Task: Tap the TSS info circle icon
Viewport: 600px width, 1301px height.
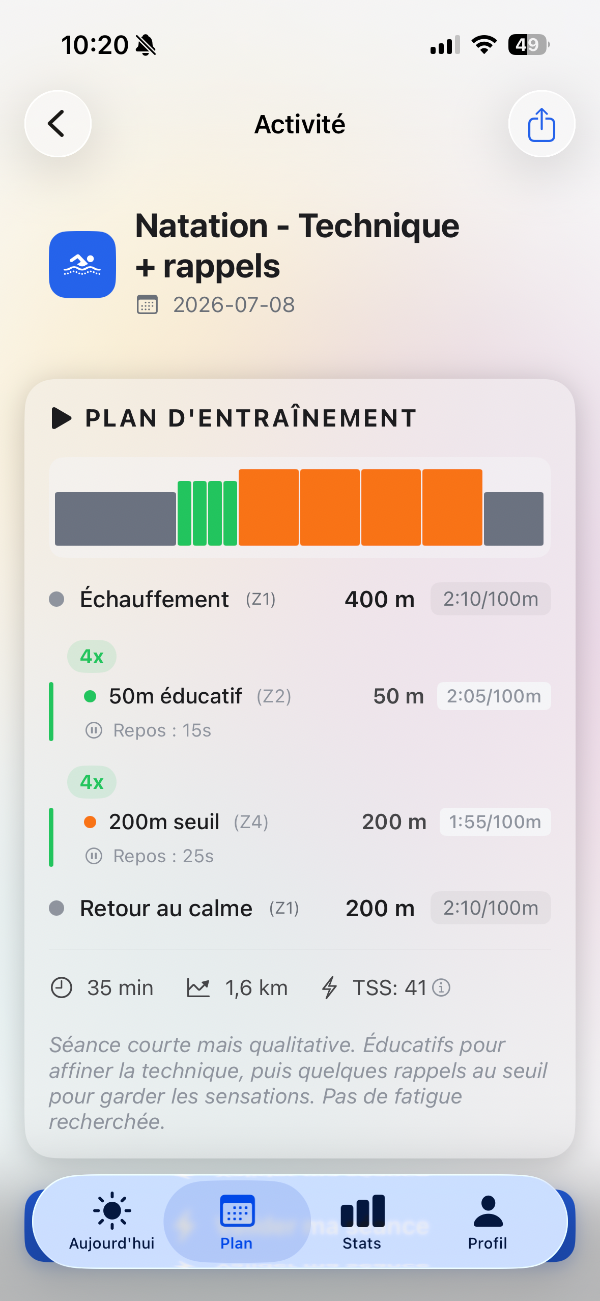Action: click(441, 988)
